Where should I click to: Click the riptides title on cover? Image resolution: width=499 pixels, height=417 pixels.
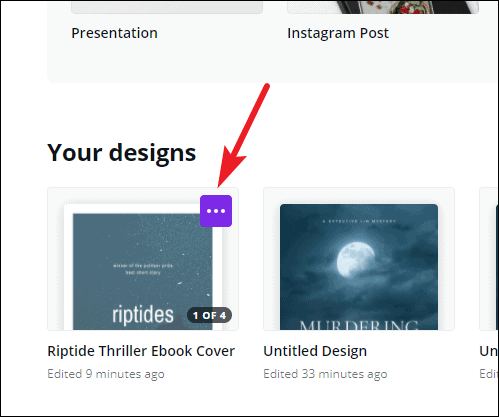pos(143,315)
